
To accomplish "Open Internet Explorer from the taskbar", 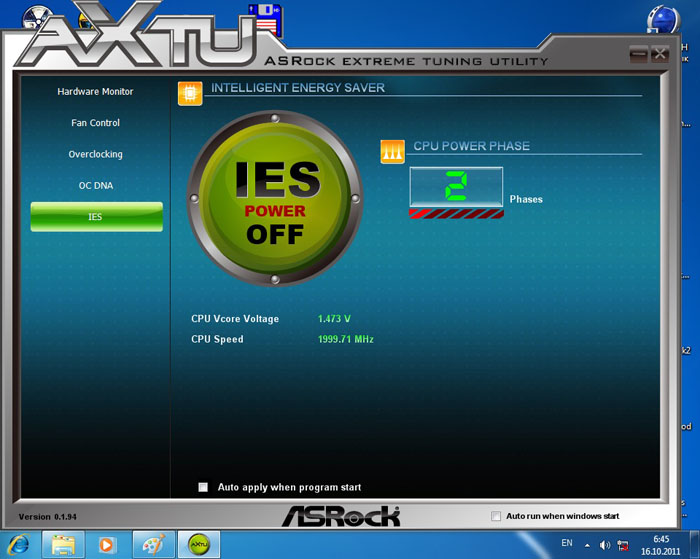I will (x=19, y=545).
